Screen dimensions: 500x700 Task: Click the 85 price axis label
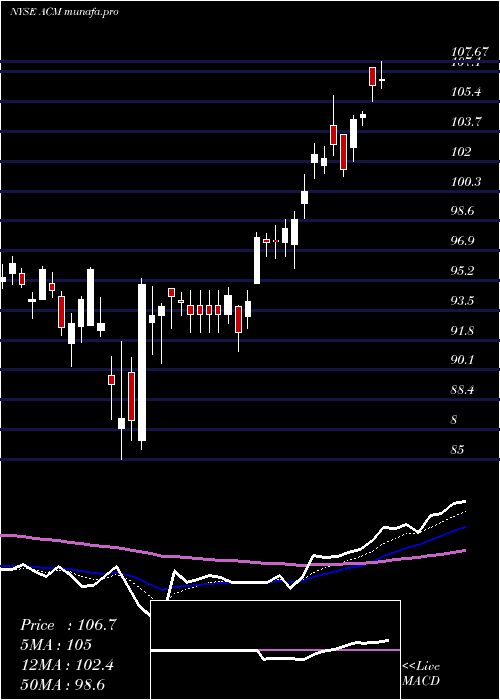[458, 450]
